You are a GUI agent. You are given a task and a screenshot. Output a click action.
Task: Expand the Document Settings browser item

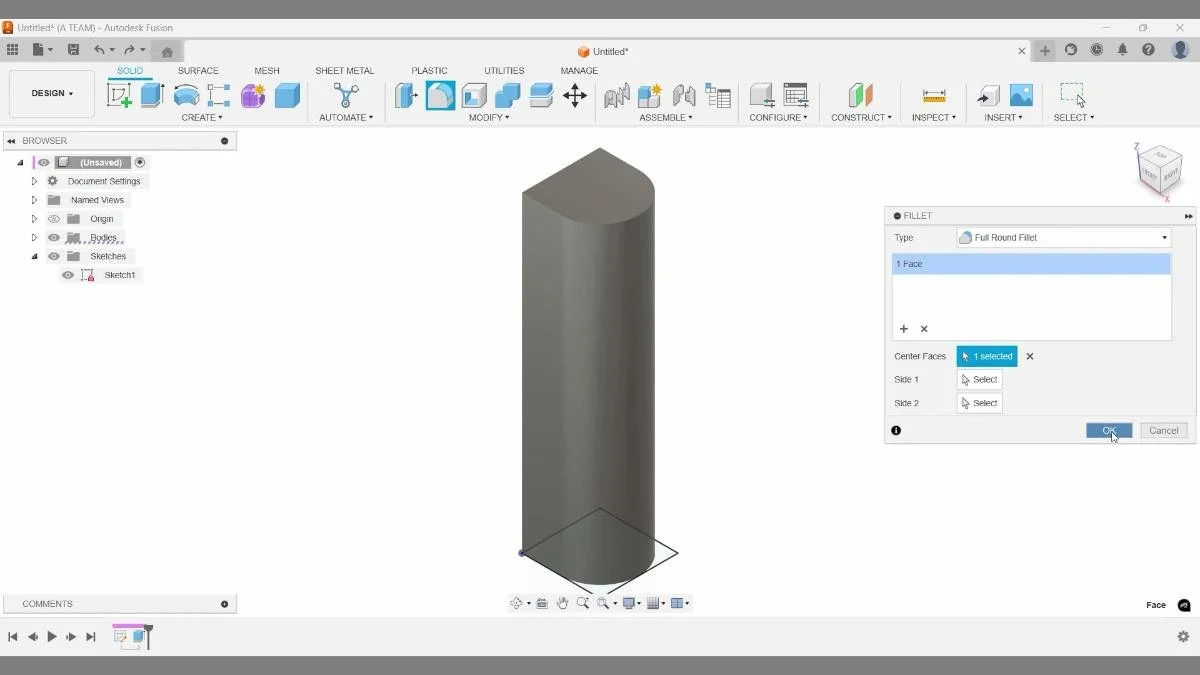click(34, 180)
